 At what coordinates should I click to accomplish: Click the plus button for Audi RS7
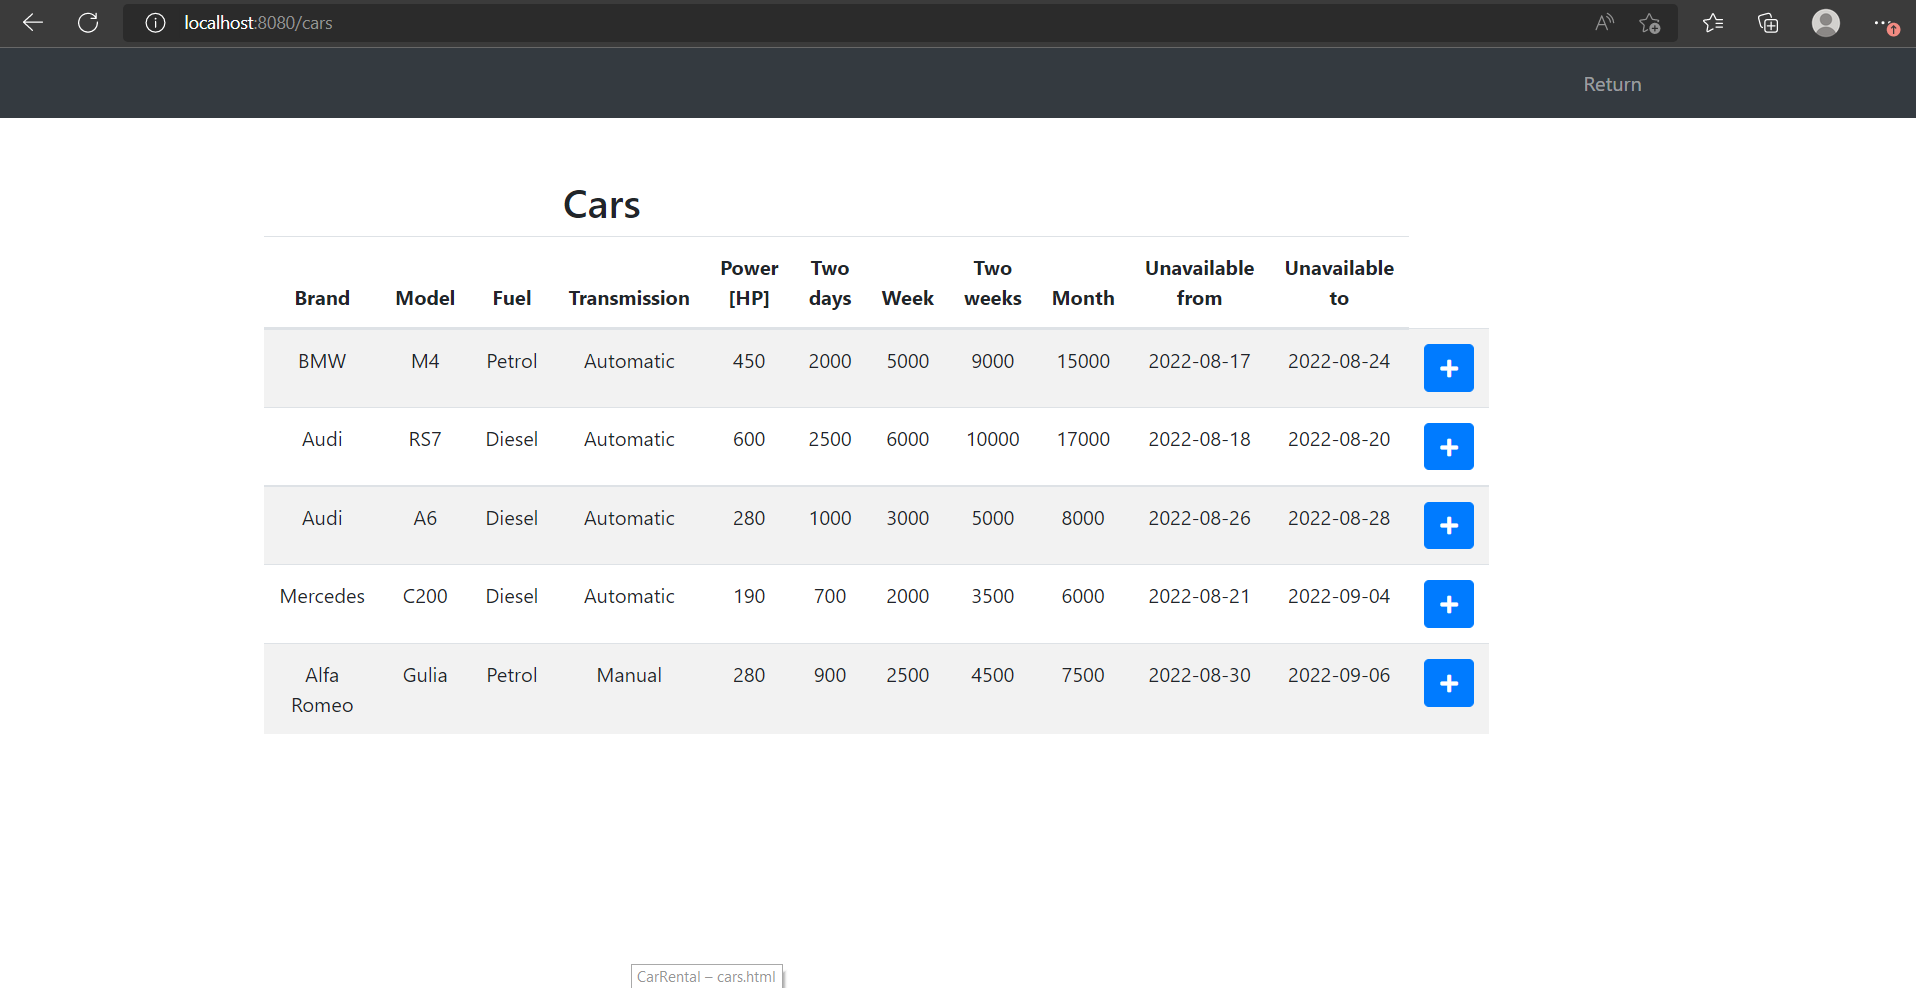1448,446
